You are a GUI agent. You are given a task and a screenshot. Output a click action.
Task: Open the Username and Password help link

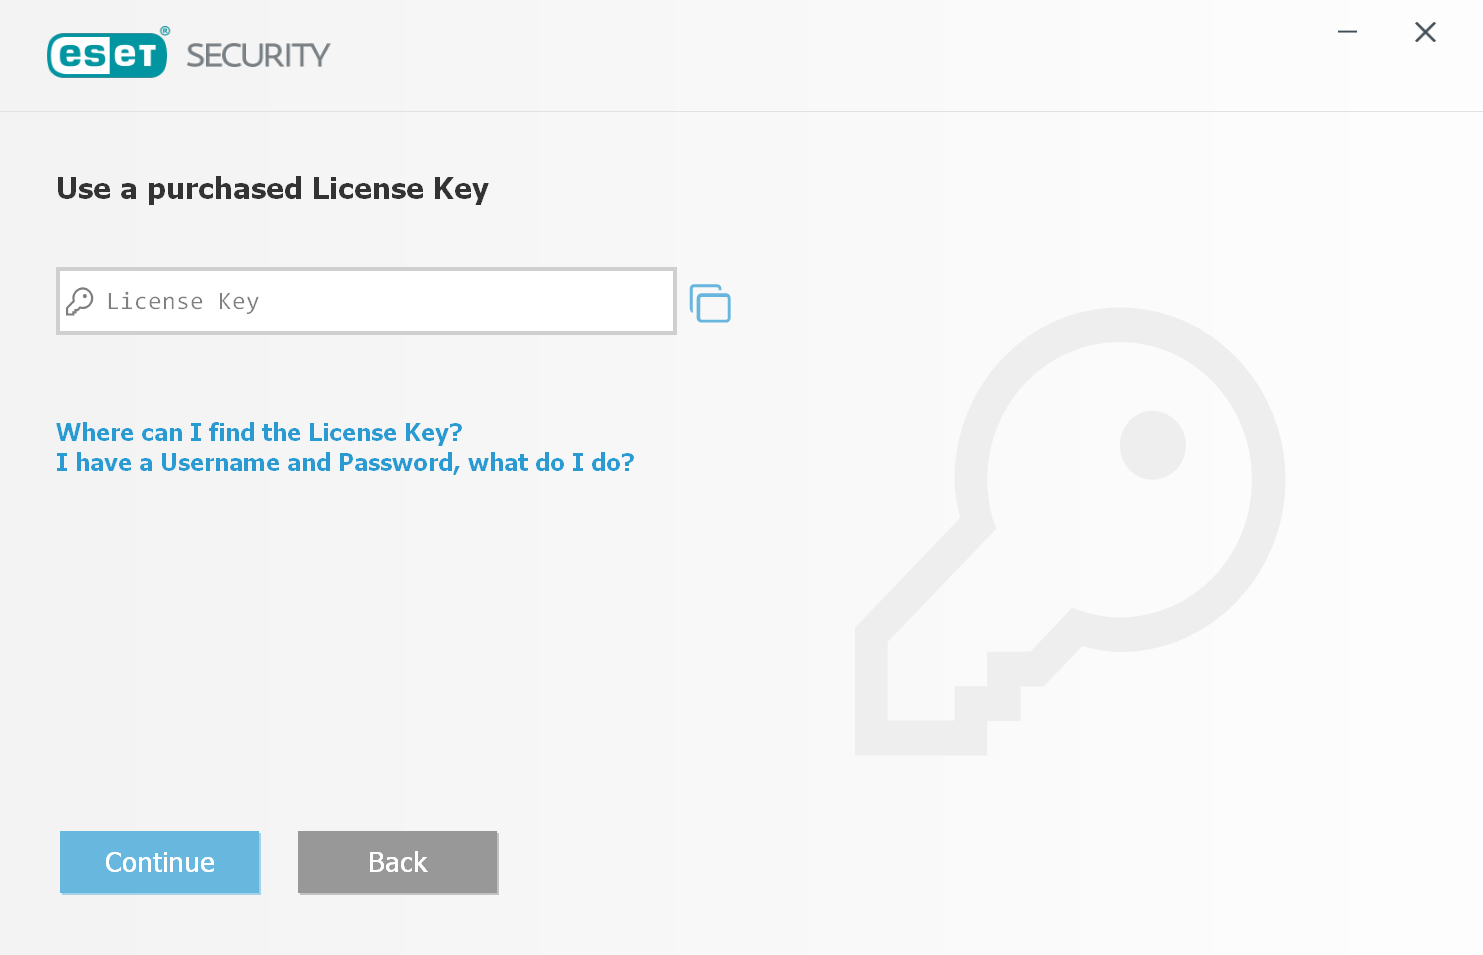coord(345,462)
